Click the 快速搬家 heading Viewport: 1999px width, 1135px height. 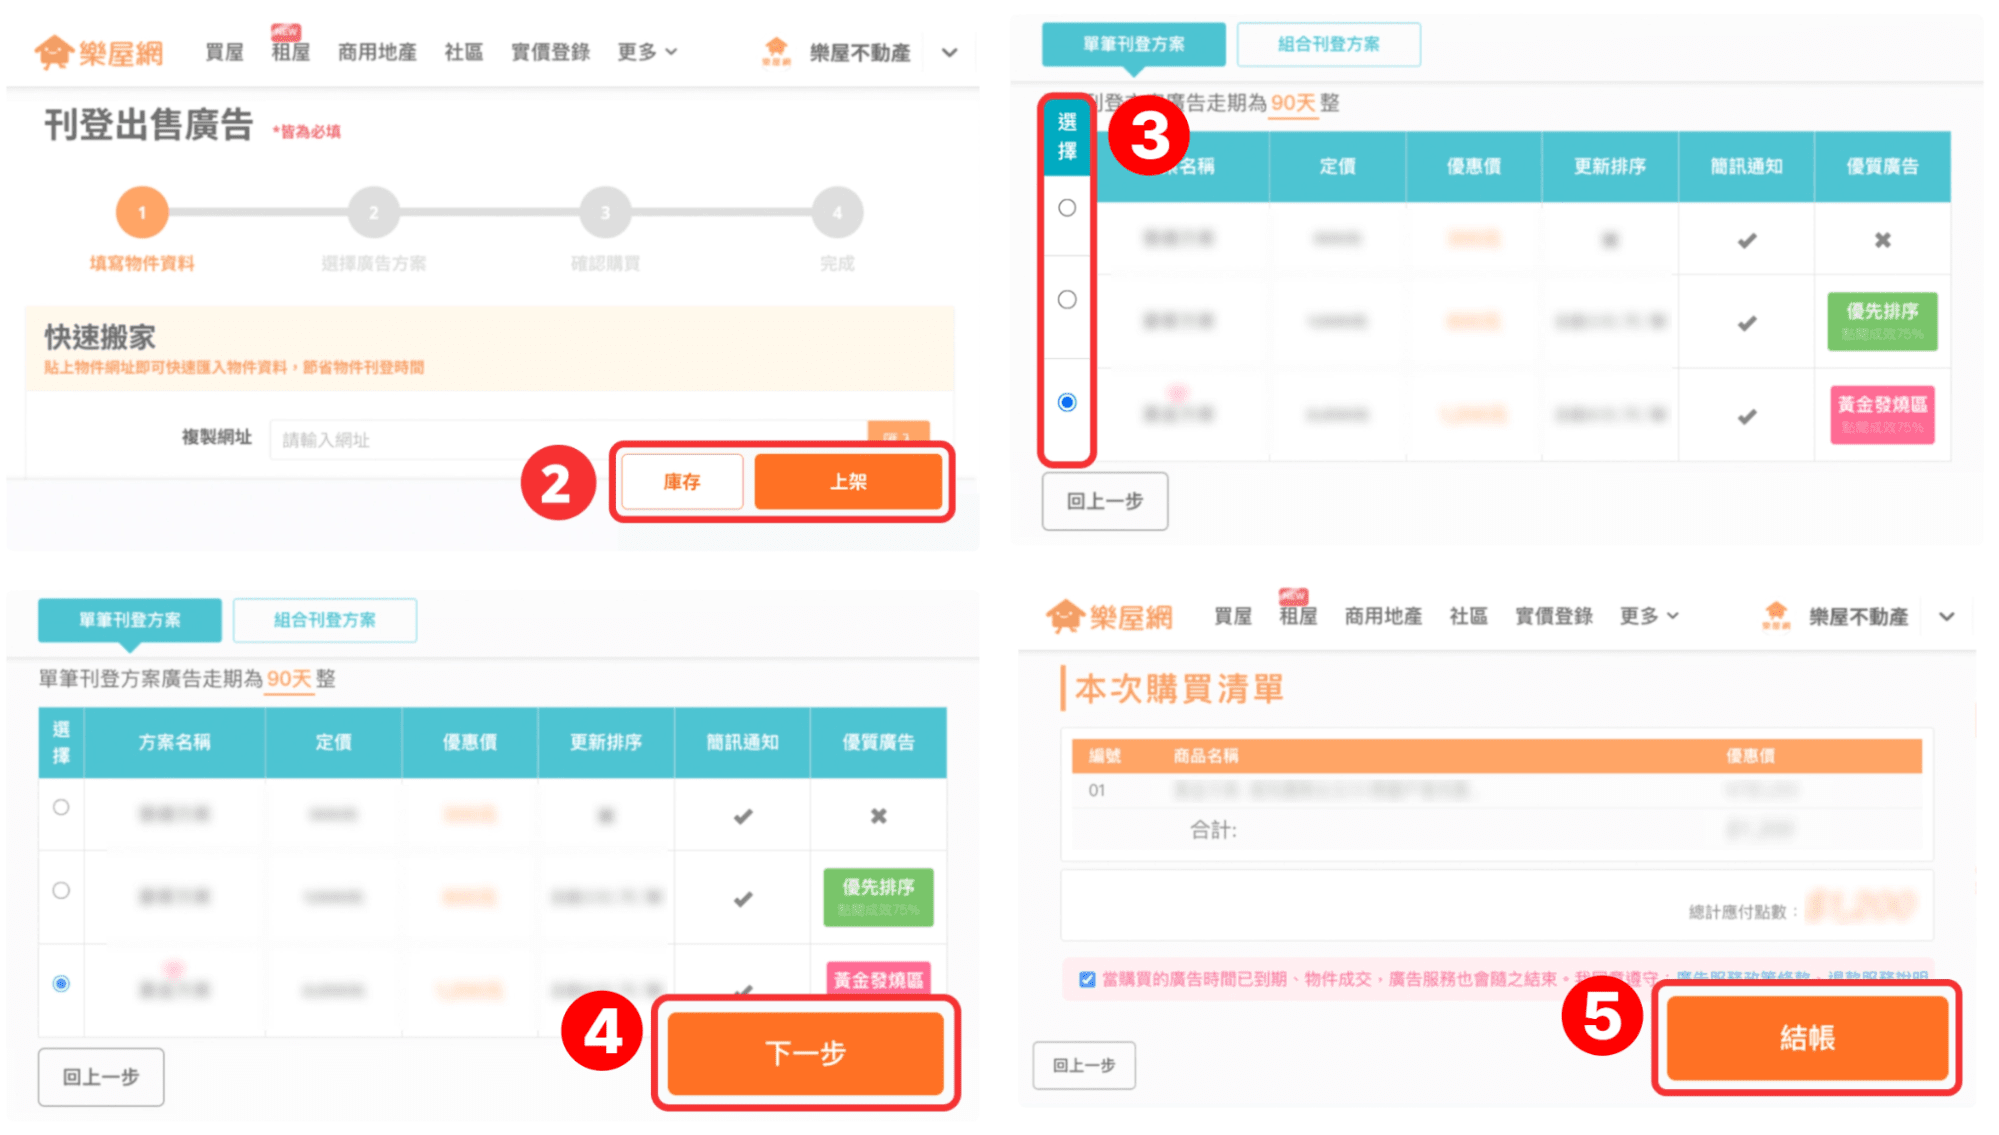[x=100, y=337]
